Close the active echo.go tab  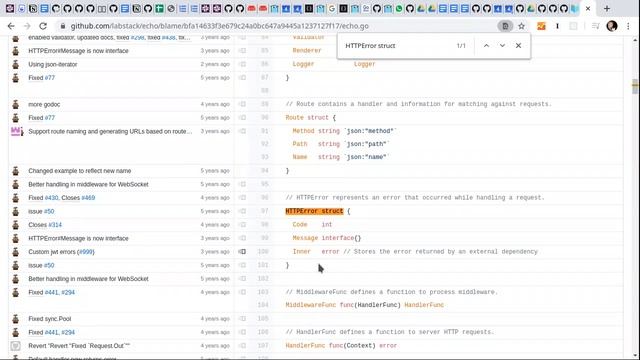pyautogui.click(x=588, y=8)
